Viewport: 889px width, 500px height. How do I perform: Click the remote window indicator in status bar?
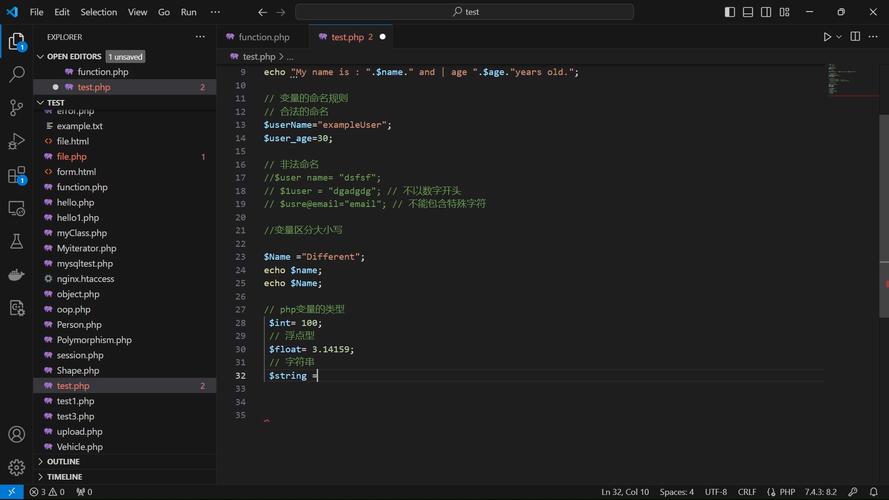pyautogui.click(x=11, y=492)
